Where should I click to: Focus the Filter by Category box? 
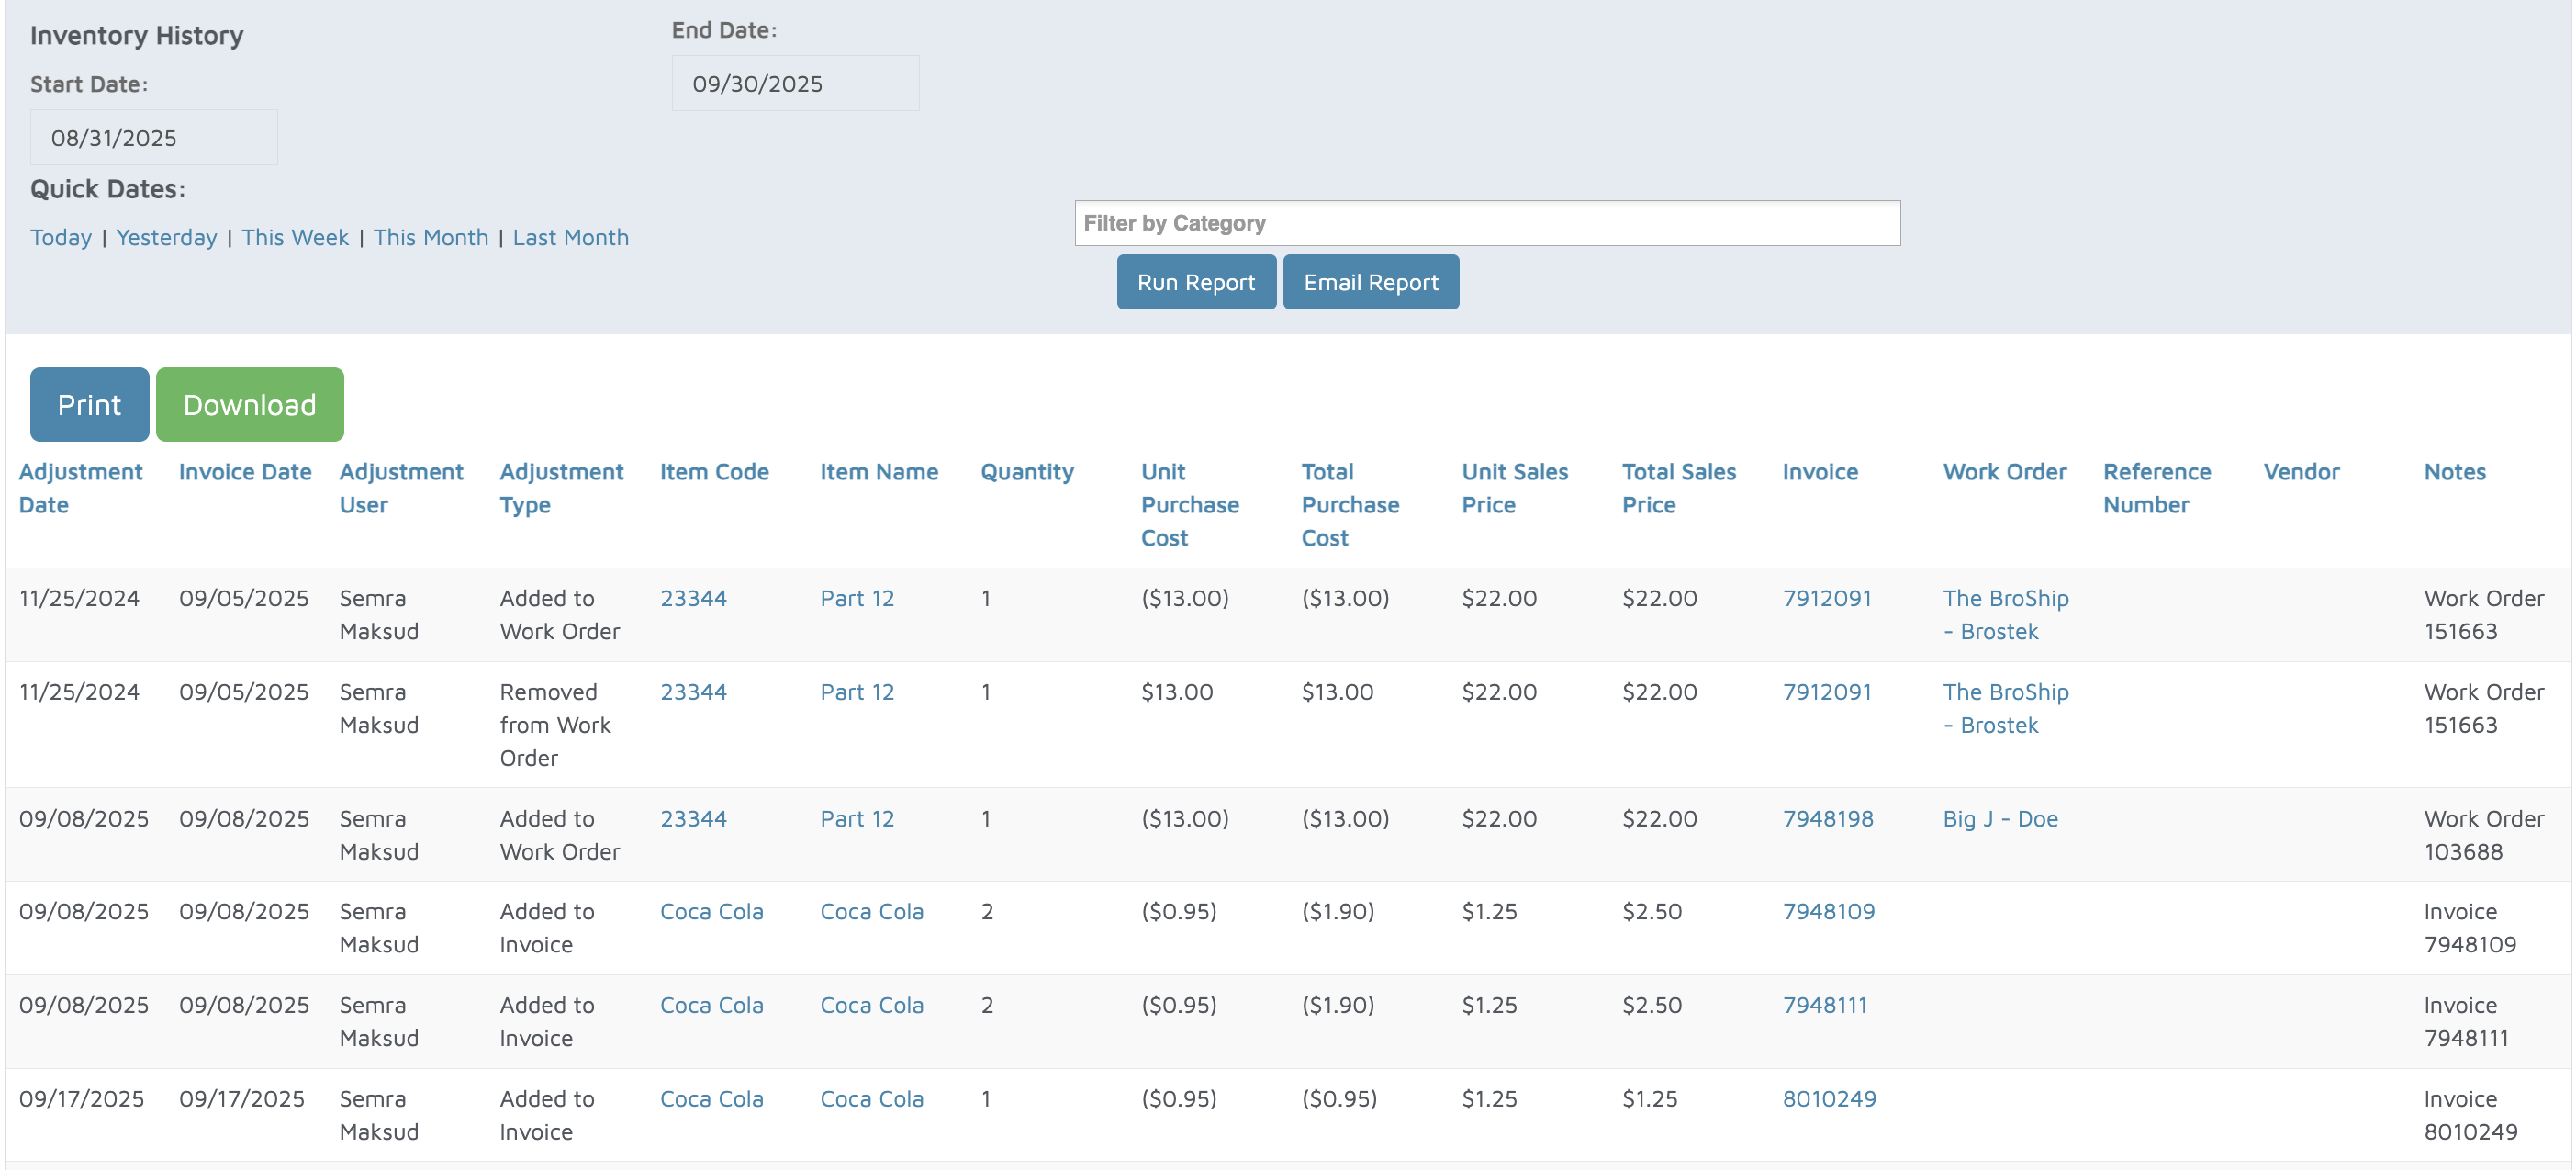(1486, 223)
